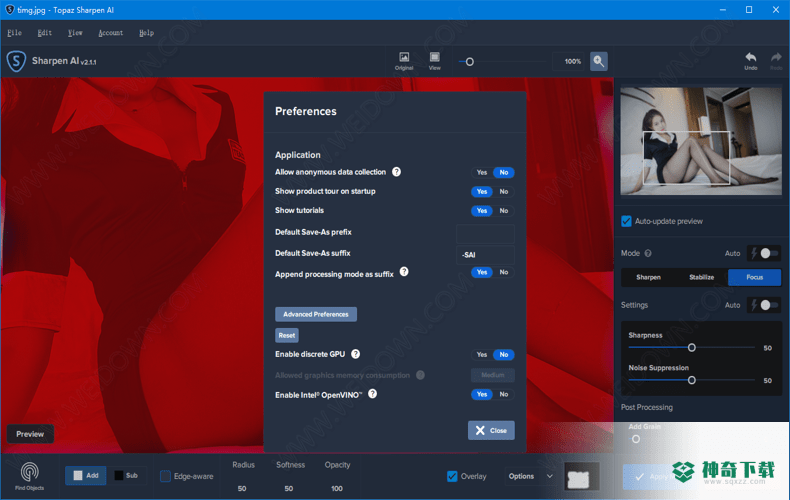
Task: Select the Add mask button
Action: pos(86,475)
